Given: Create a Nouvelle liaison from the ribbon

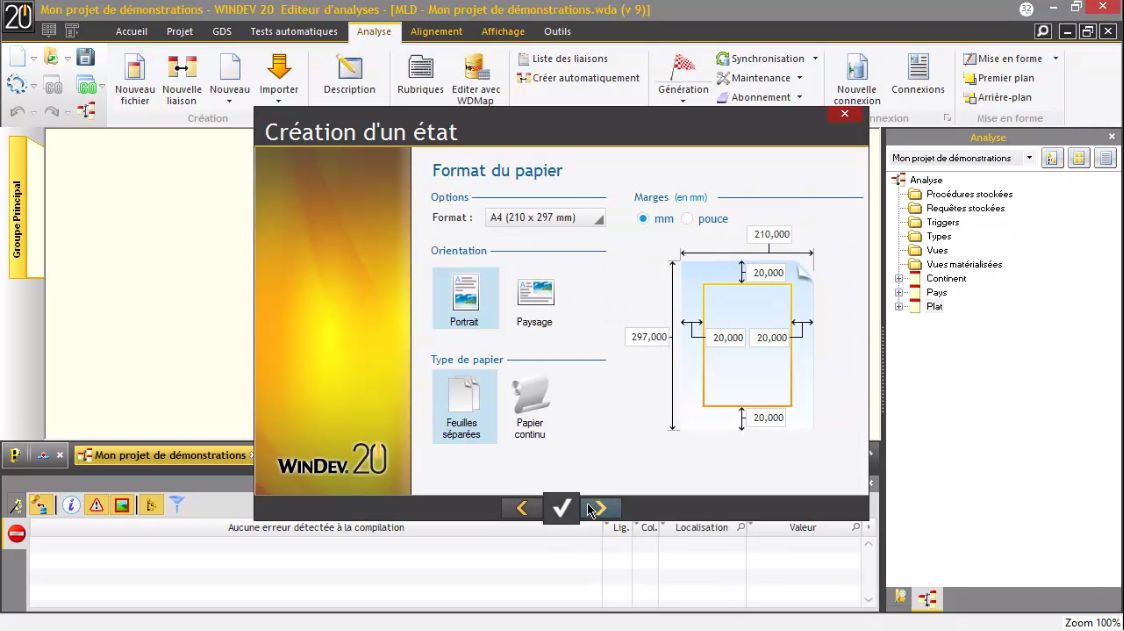Looking at the screenshot, I should point(181,79).
